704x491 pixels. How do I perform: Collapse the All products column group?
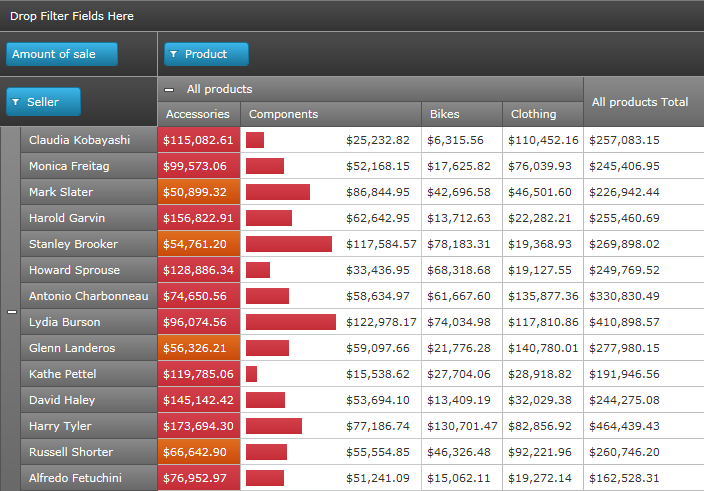(170, 90)
